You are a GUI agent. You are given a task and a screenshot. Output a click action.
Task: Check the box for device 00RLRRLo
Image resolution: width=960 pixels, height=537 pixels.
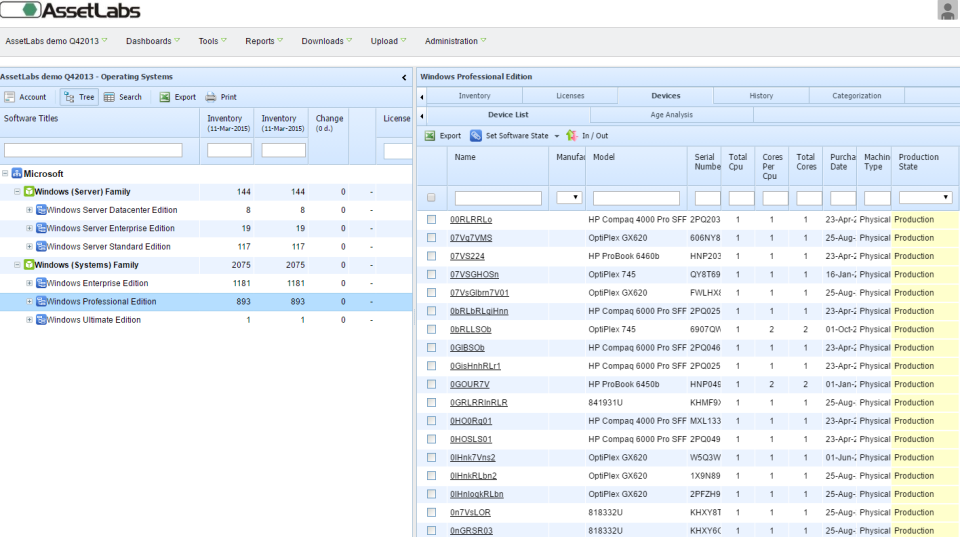point(432,219)
